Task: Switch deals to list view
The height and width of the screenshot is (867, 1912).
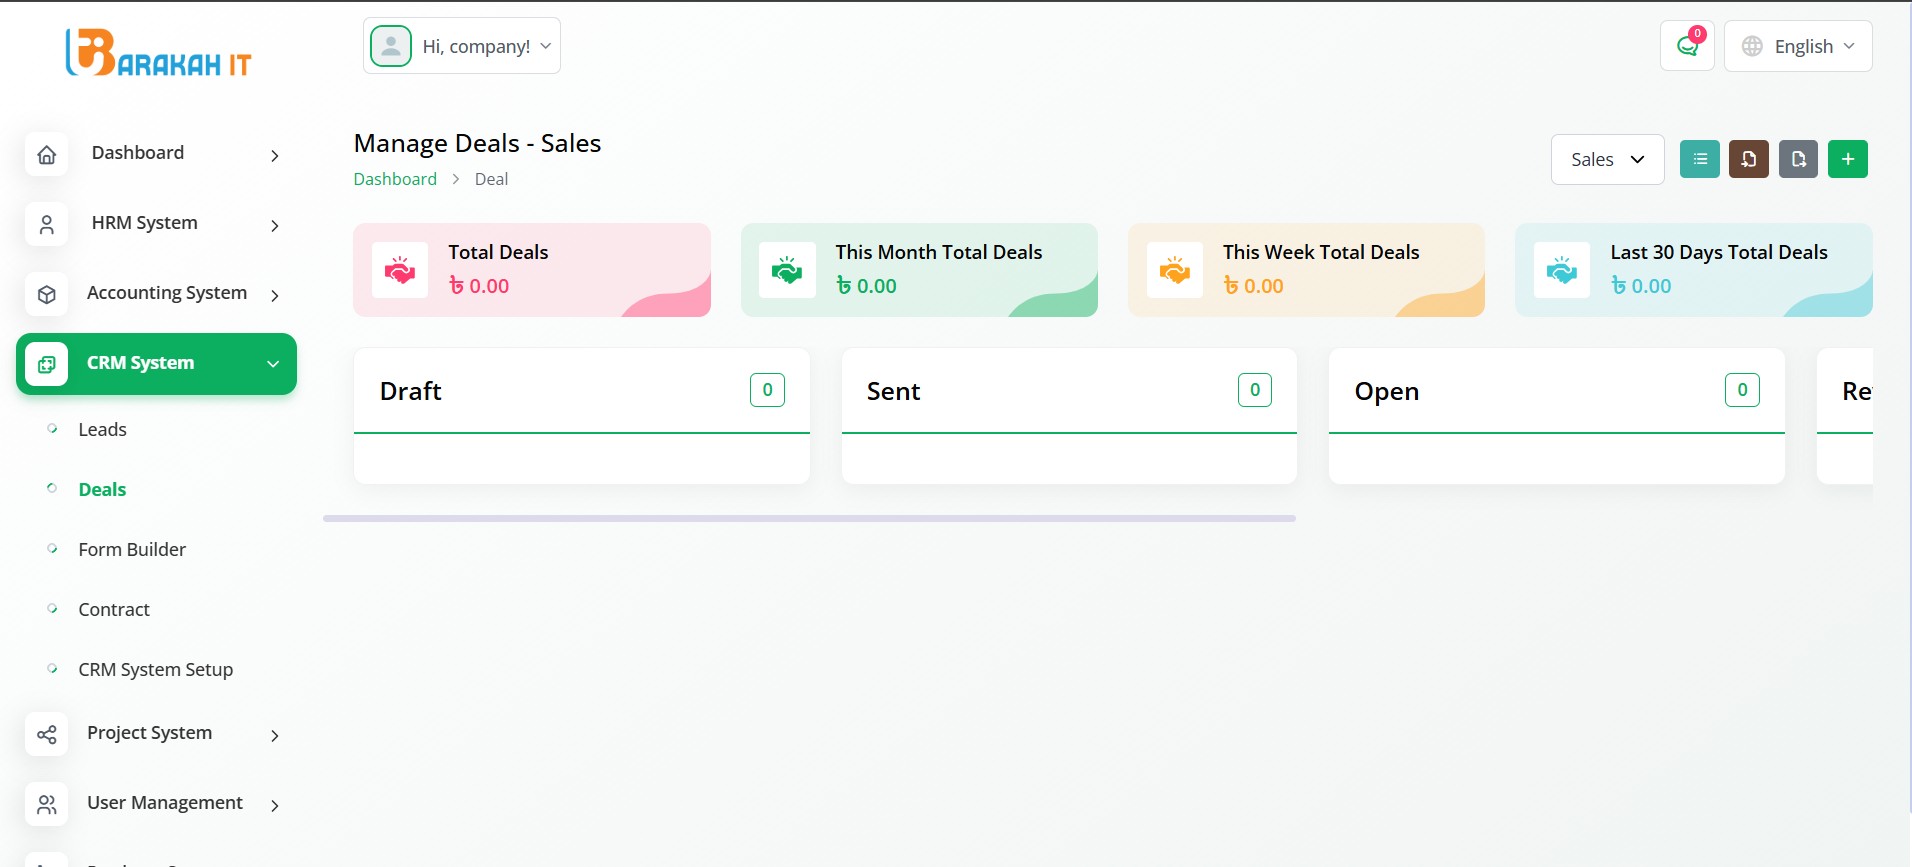Action: coord(1699,159)
